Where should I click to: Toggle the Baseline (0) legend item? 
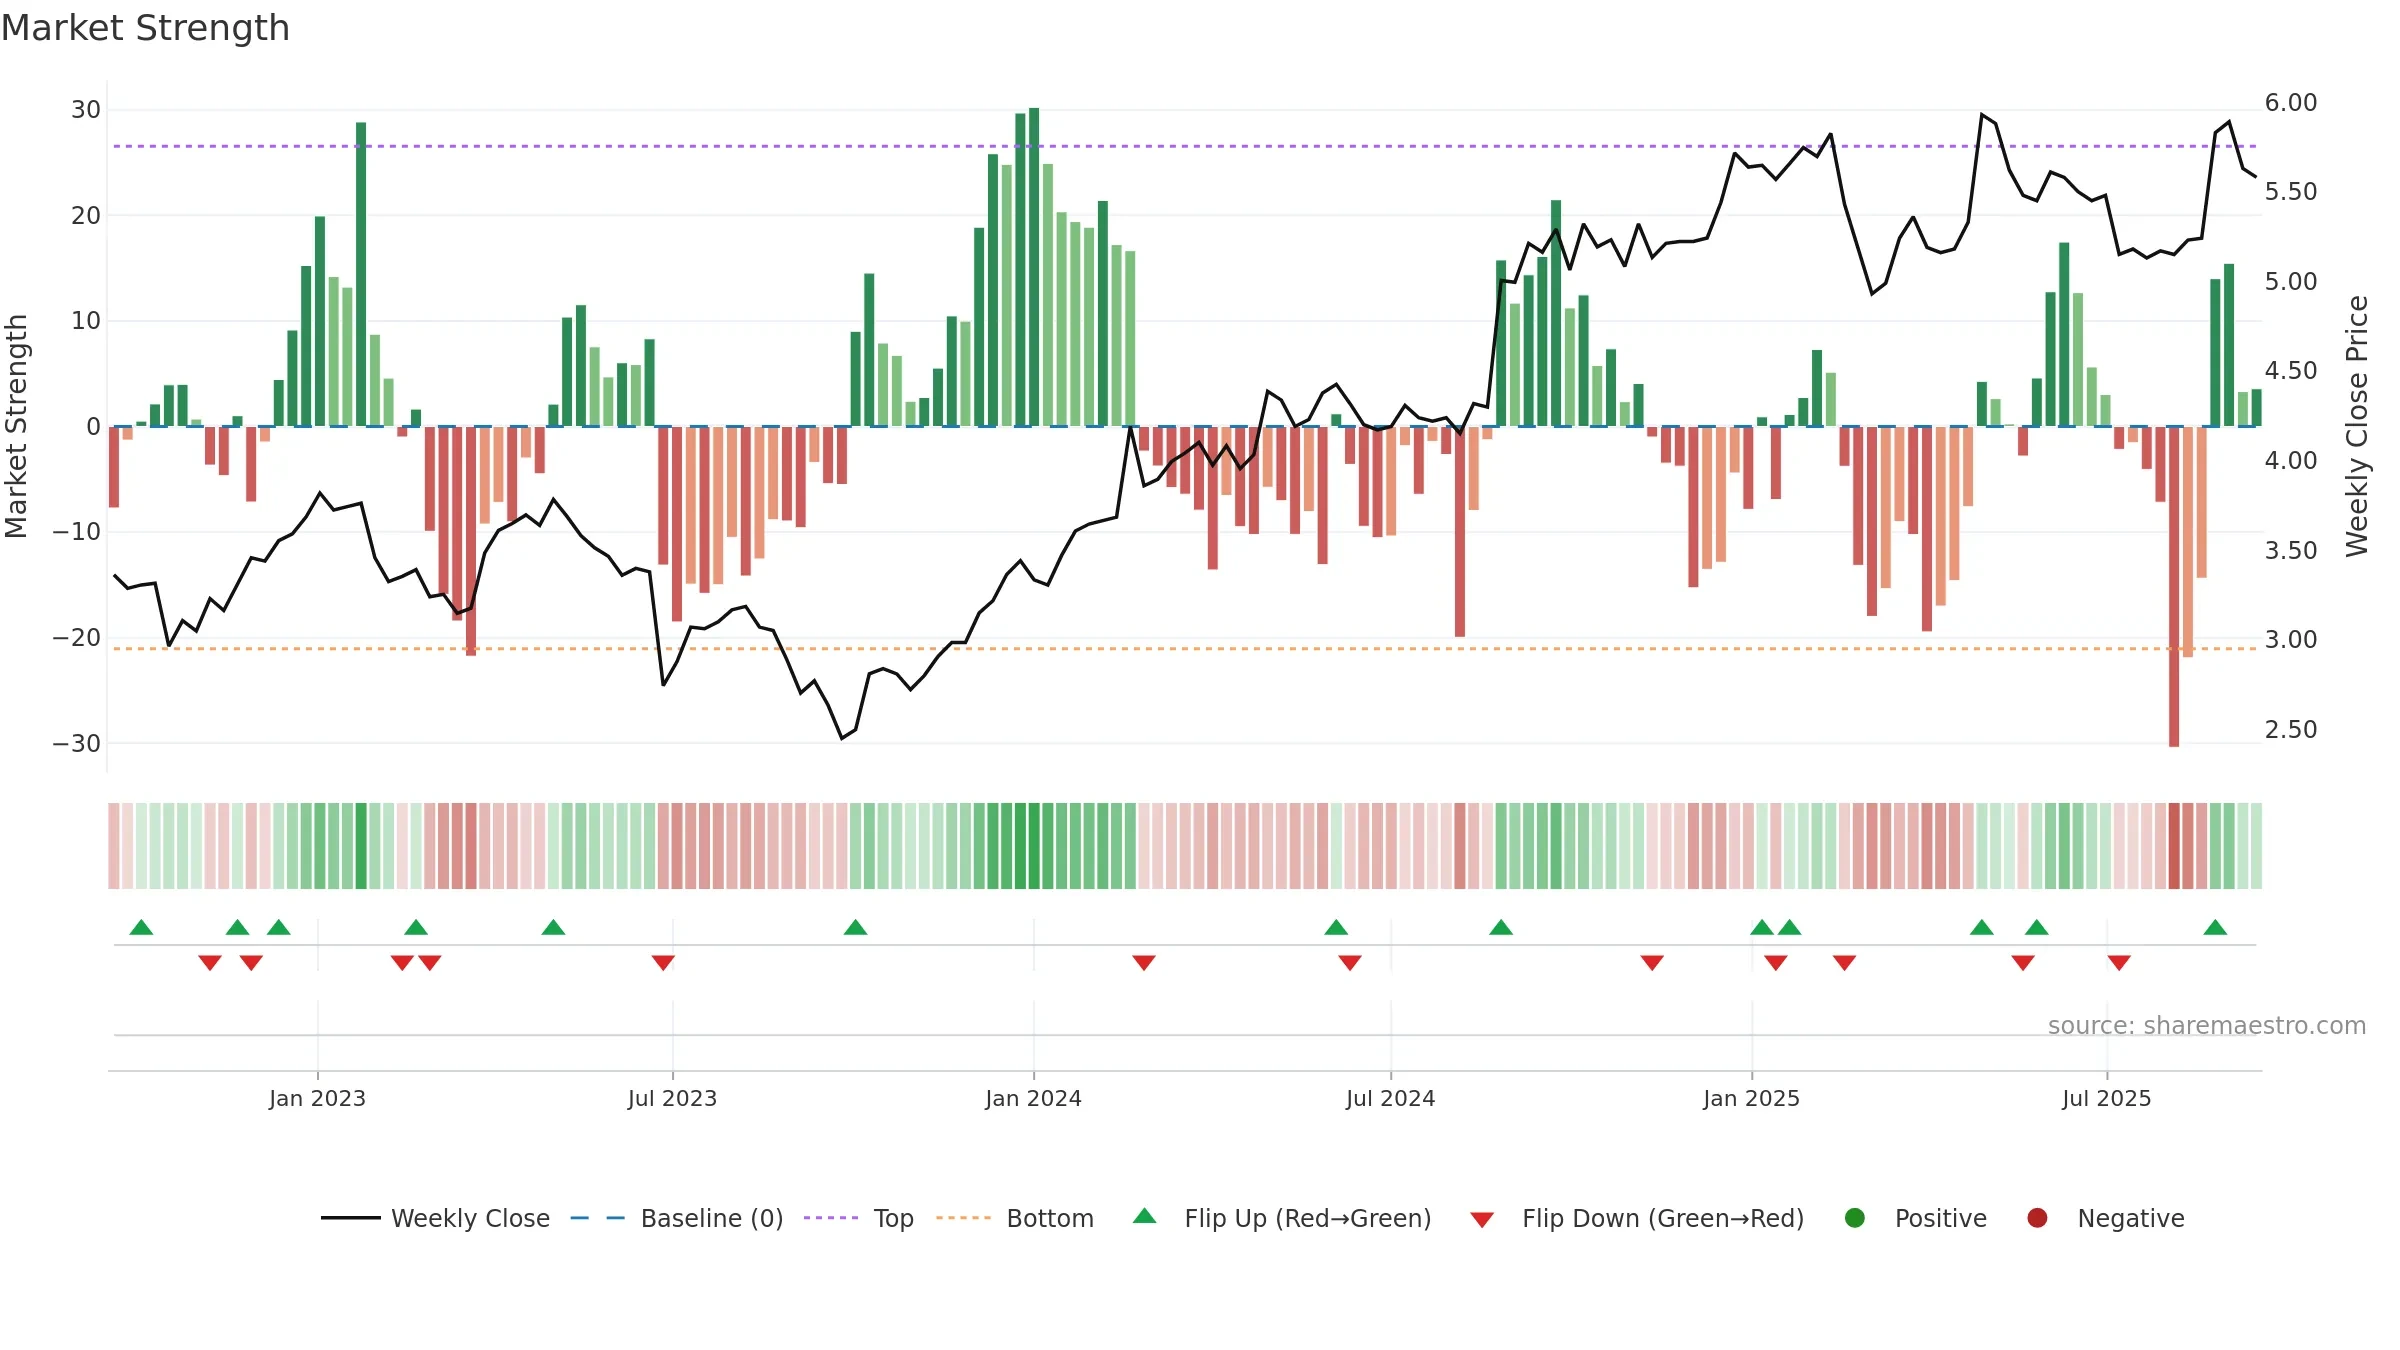coord(677,1218)
